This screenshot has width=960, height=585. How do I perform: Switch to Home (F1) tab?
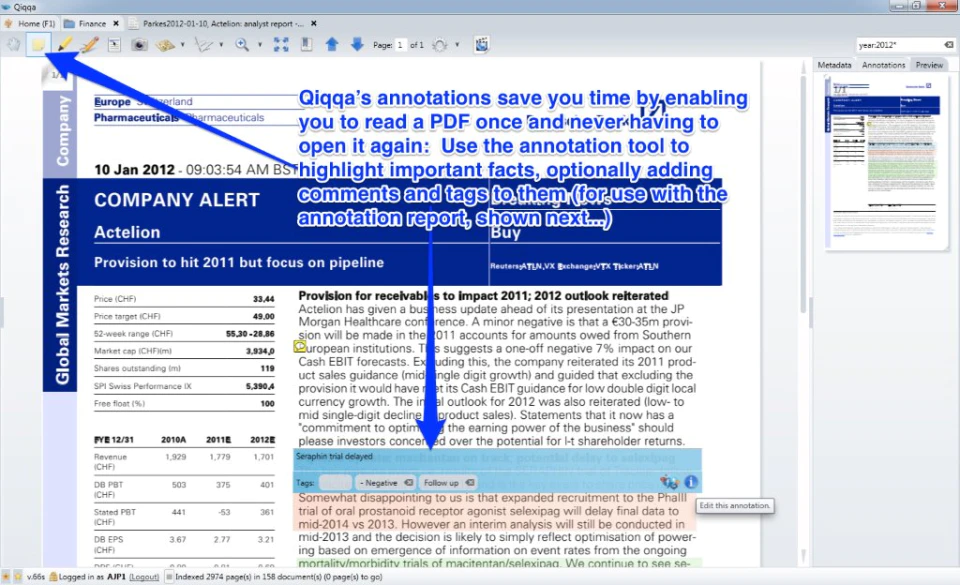coord(29,23)
